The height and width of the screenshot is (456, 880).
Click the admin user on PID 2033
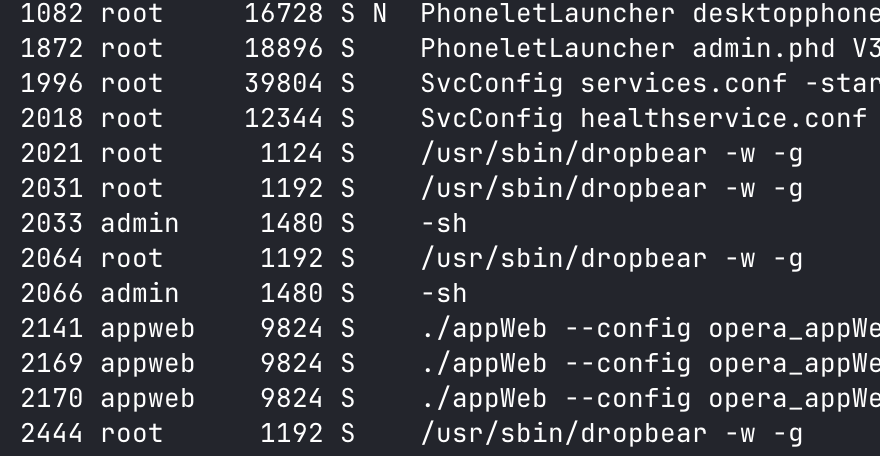point(140,224)
